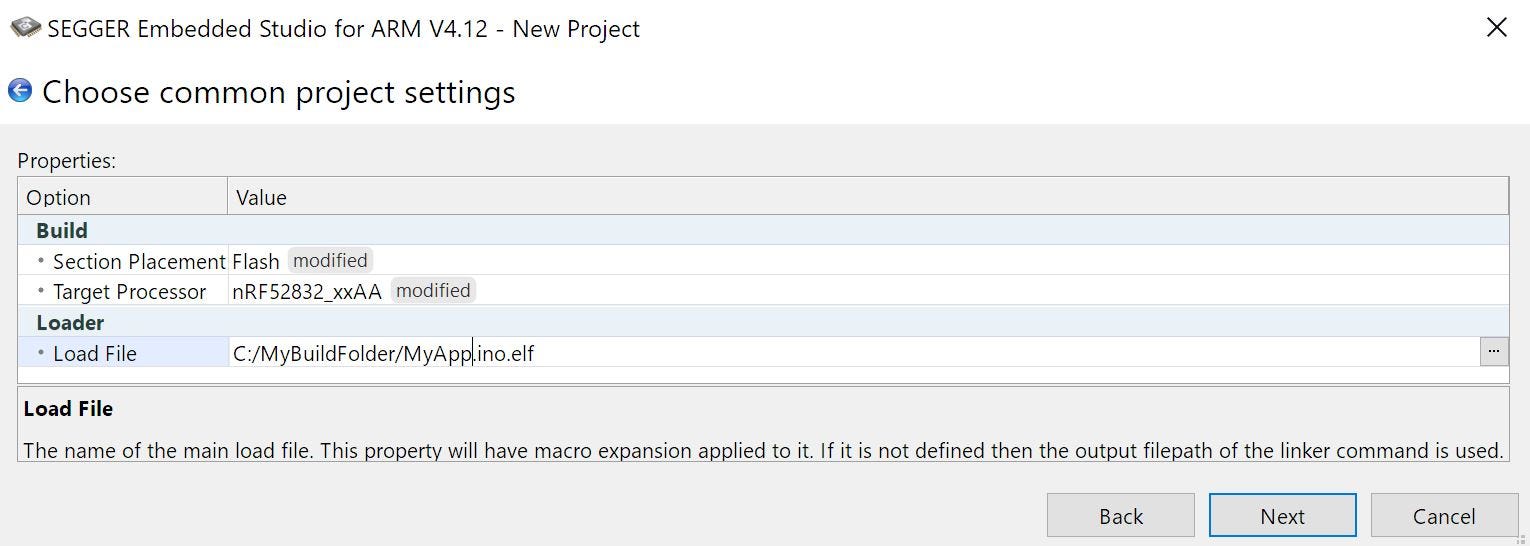Viewport: 1530px width, 546px height.
Task: Close the New Project dialog window
Action: 1496,28
